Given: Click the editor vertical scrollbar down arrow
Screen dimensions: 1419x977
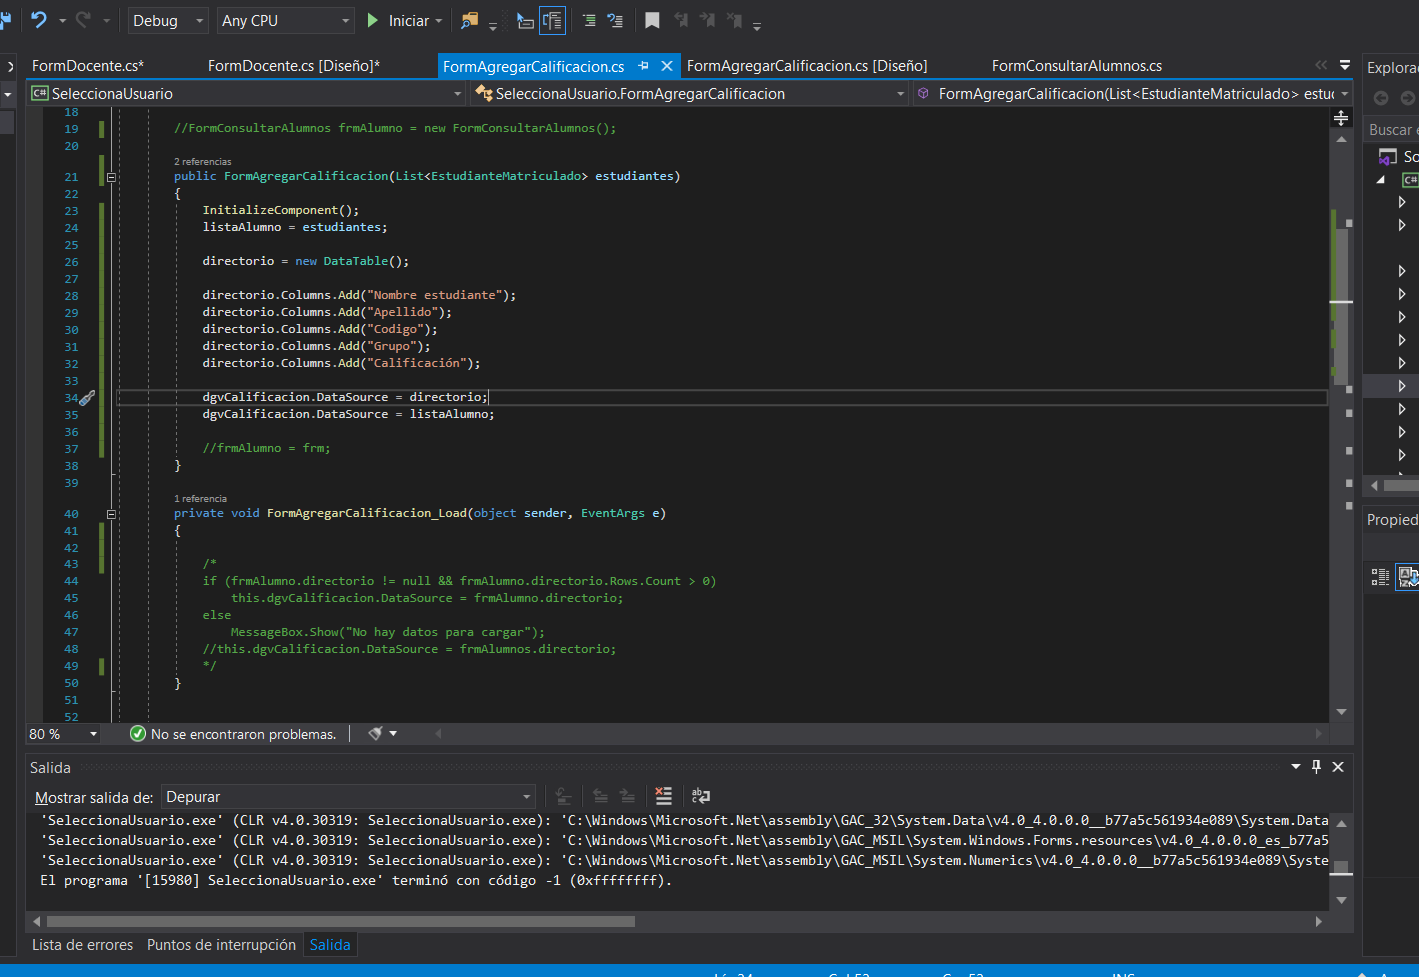Looking at the screenshot, I should pyautogui.click(x=1341, y=712).
